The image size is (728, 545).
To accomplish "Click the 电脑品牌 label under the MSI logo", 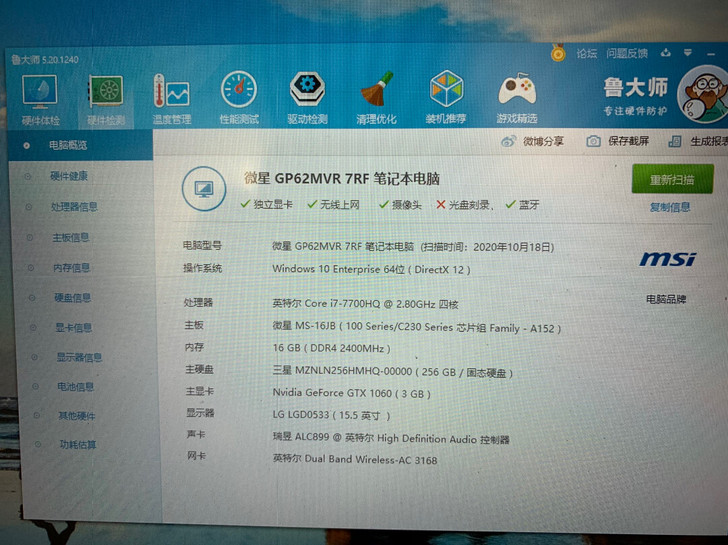I will click(x=666, y=299).
